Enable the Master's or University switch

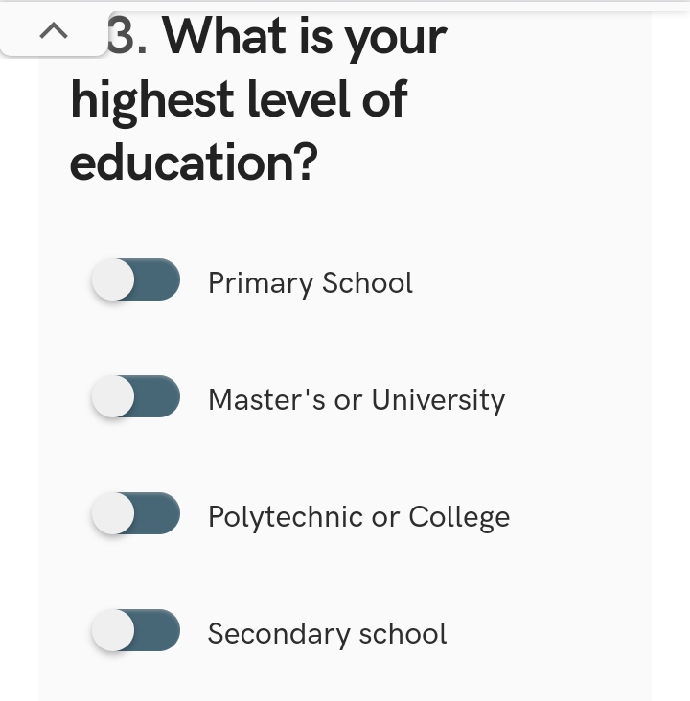click(136, 397)
